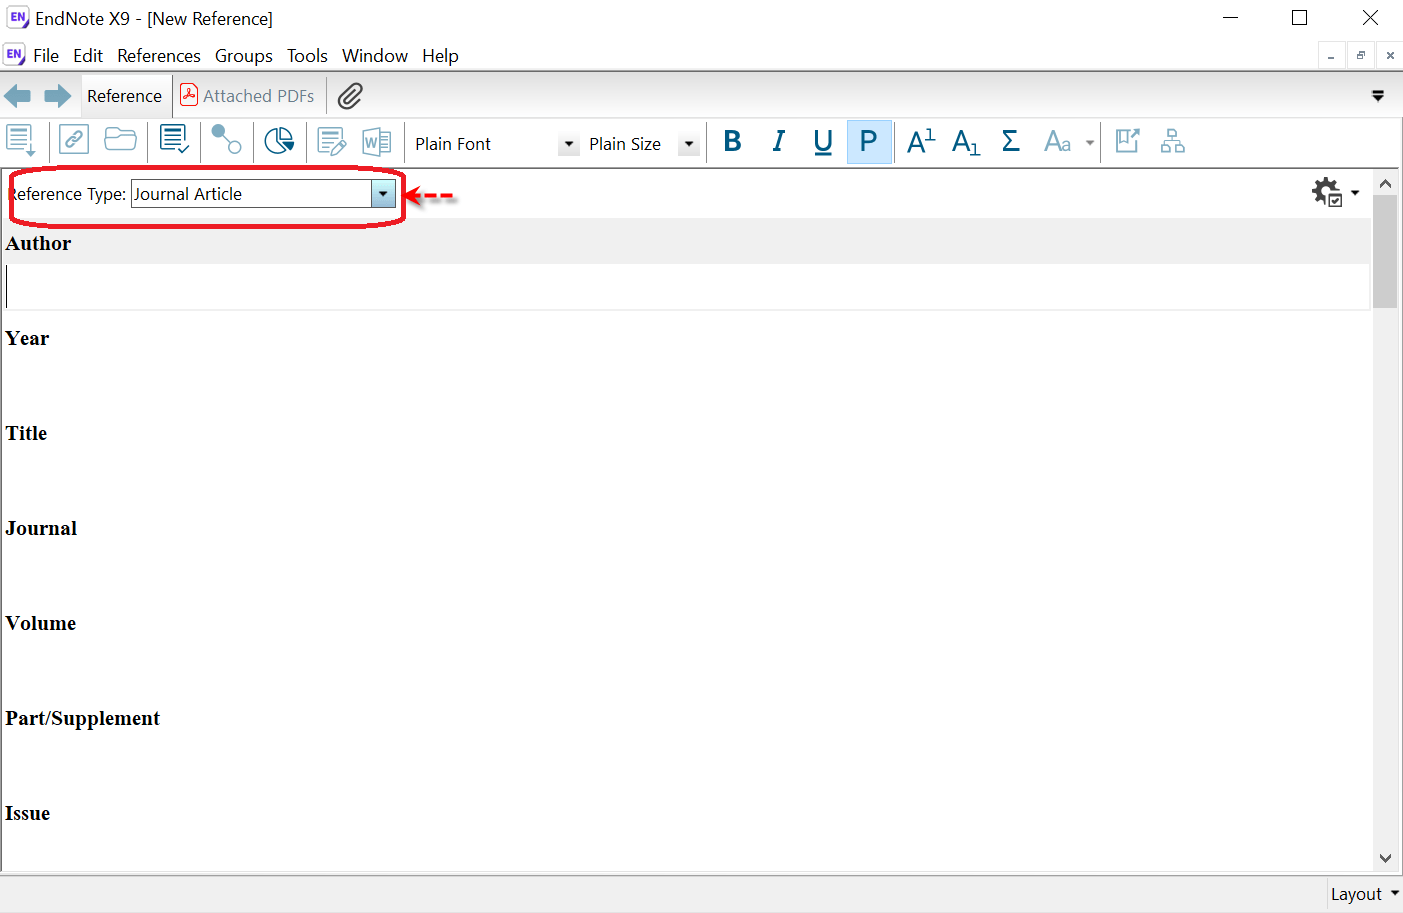This screenshot has height=913, width=1403.
Task: Apply Superscript formatting
Action: pos(921,142)
